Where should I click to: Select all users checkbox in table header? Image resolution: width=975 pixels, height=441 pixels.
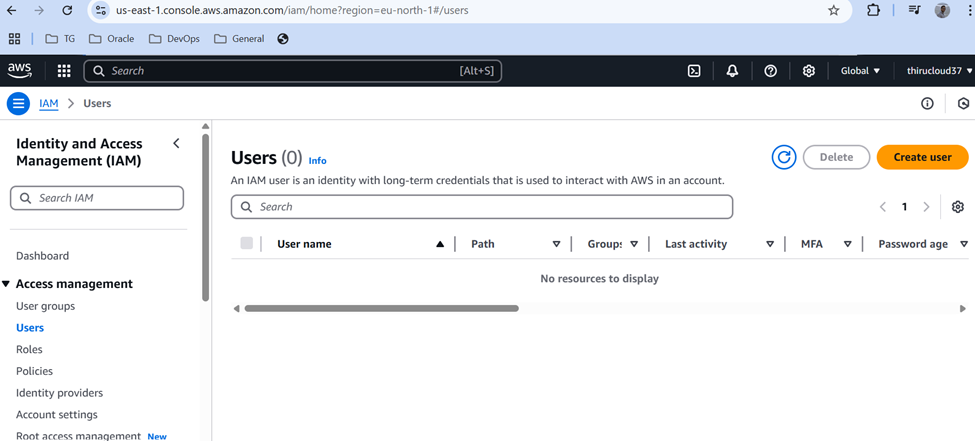click(246, 244)
